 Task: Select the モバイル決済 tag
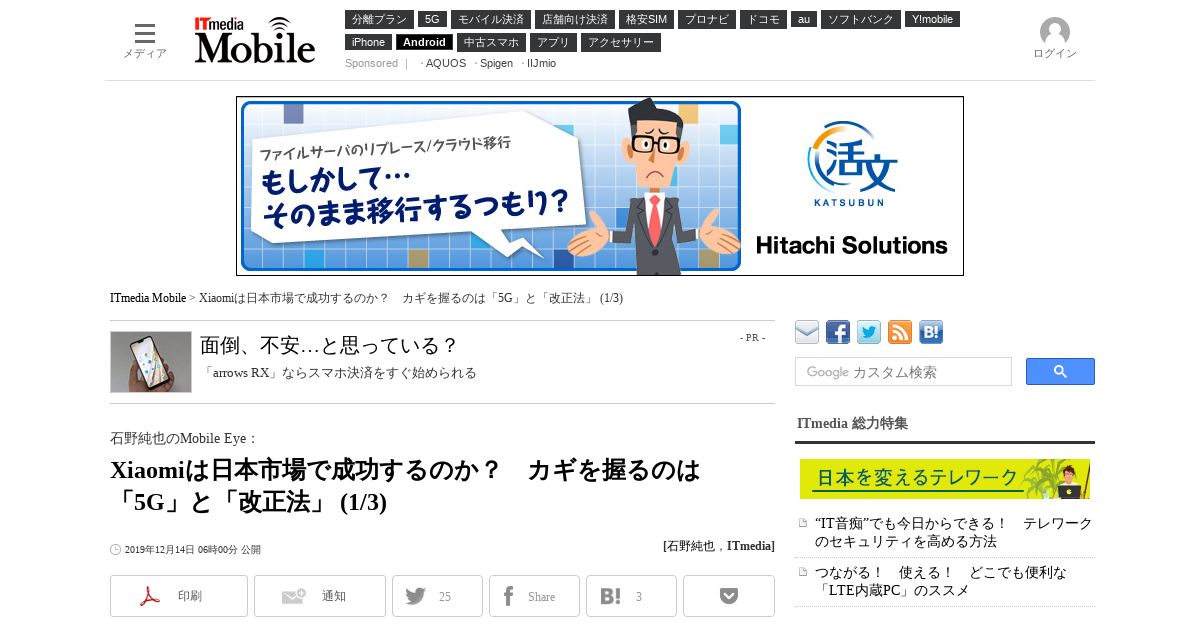click(490, 19)
